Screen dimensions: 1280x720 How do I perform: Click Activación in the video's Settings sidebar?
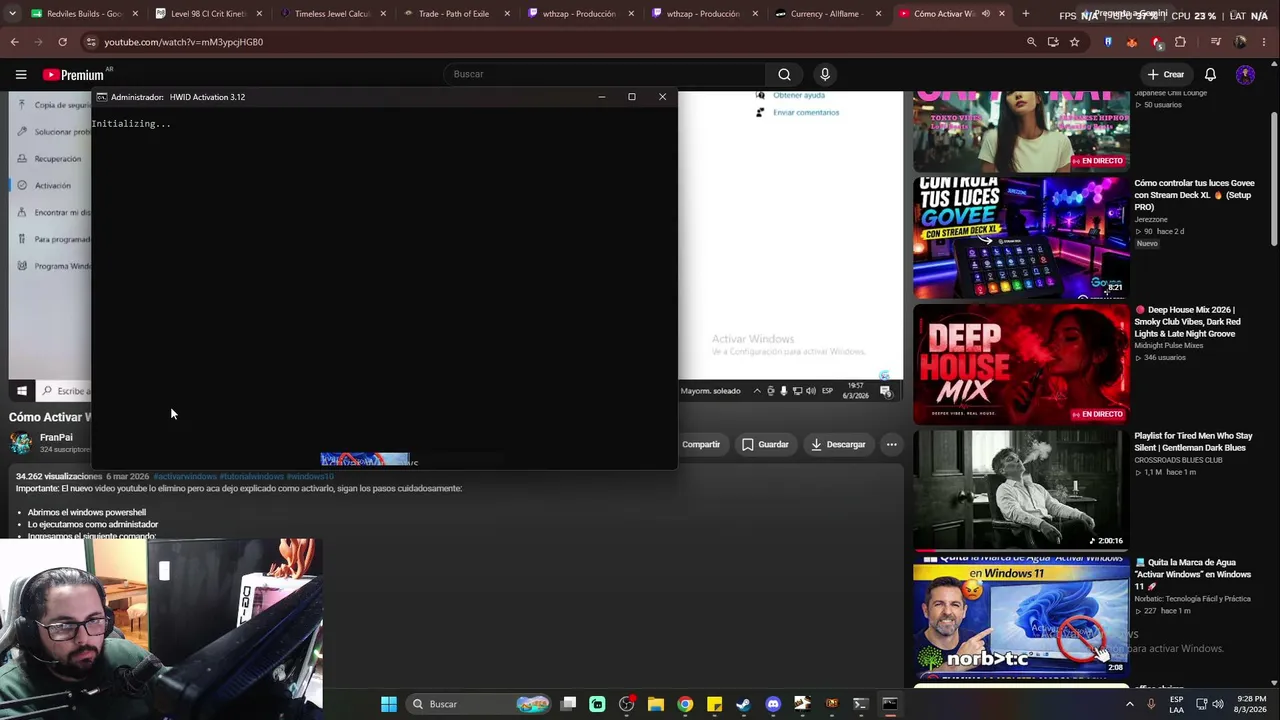tap(53, 186)
